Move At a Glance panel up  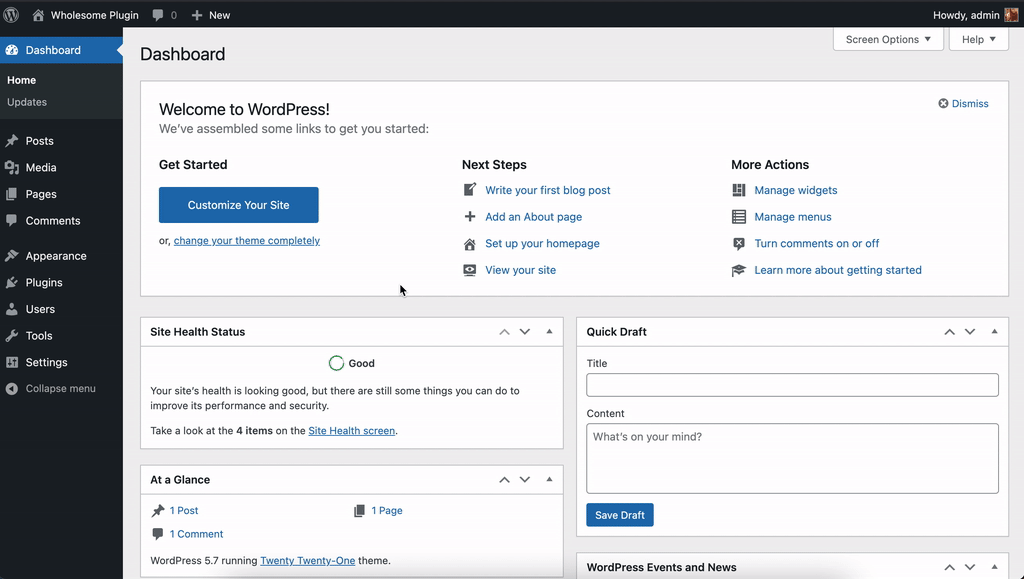coord(504,480)
